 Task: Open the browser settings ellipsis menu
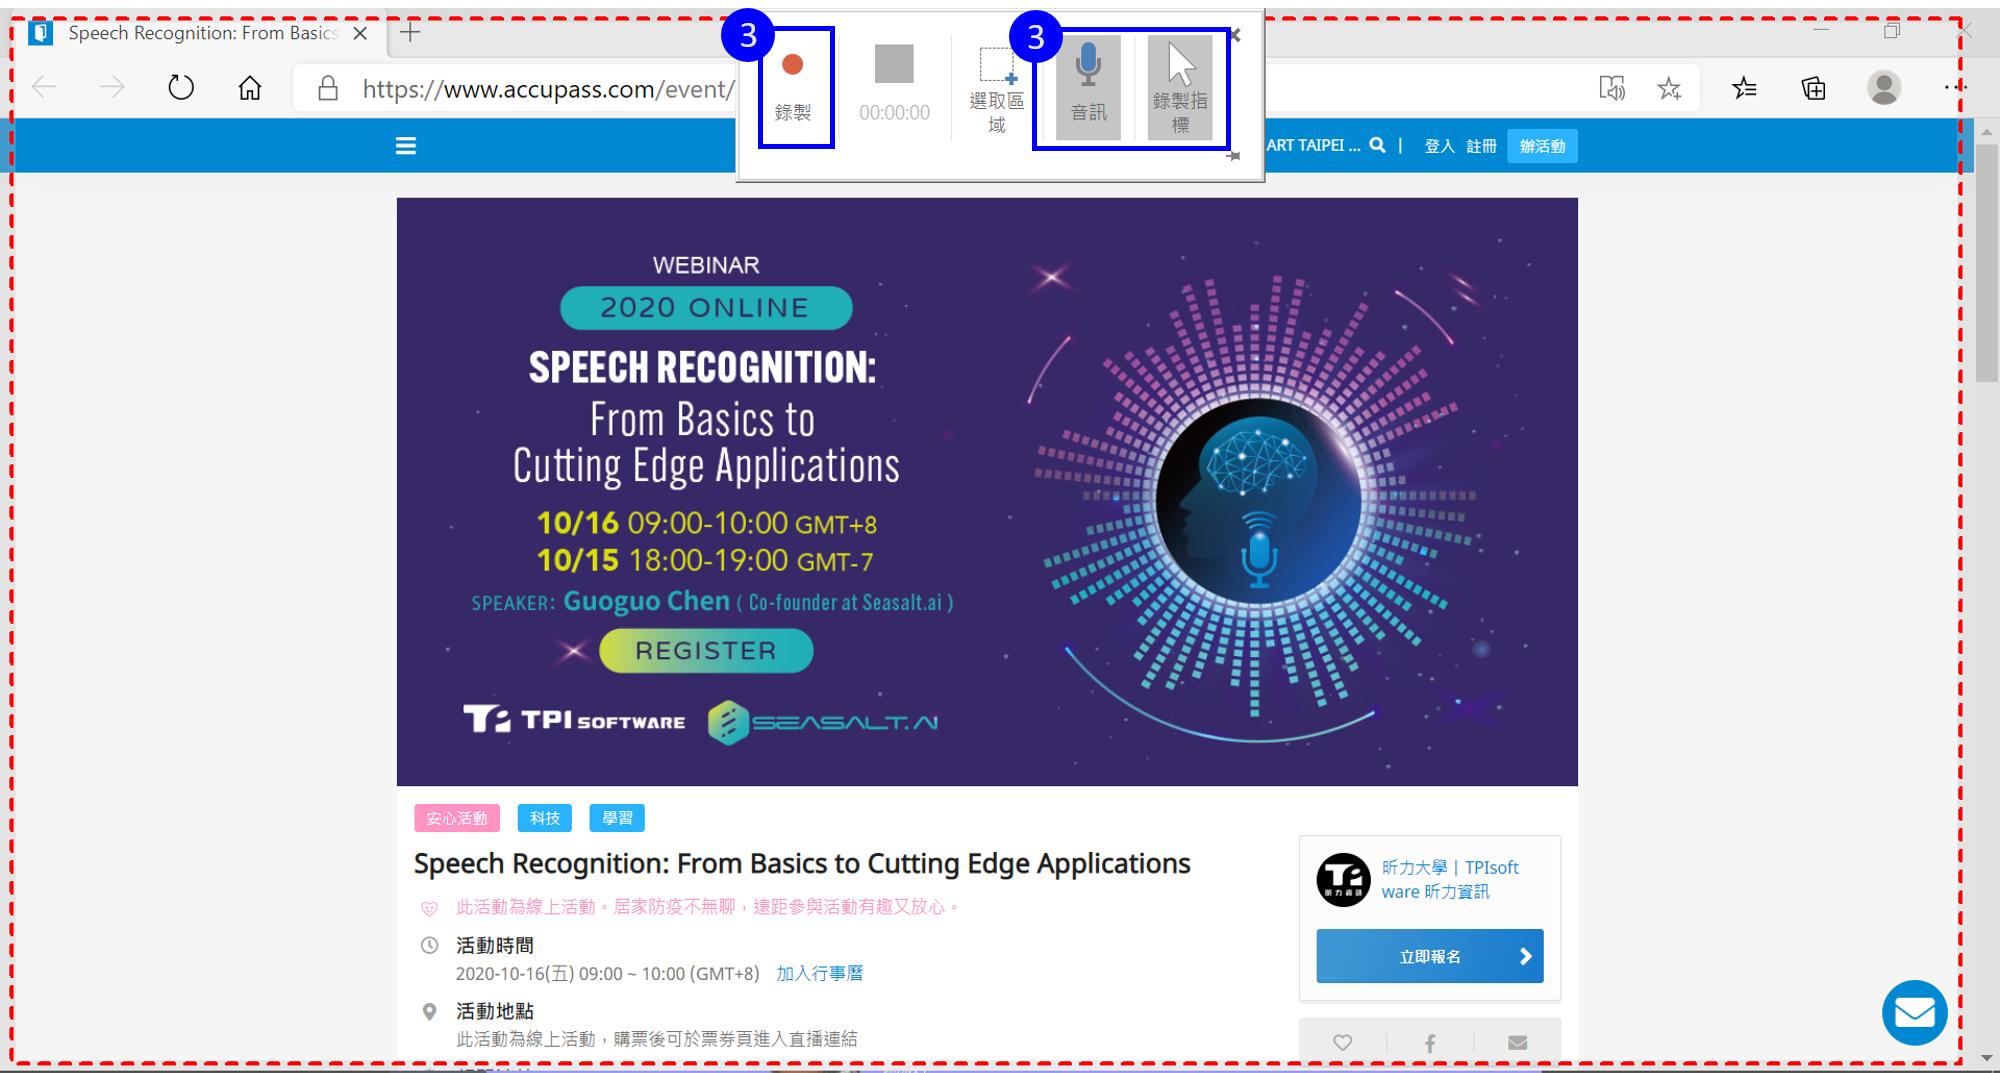1953,88
